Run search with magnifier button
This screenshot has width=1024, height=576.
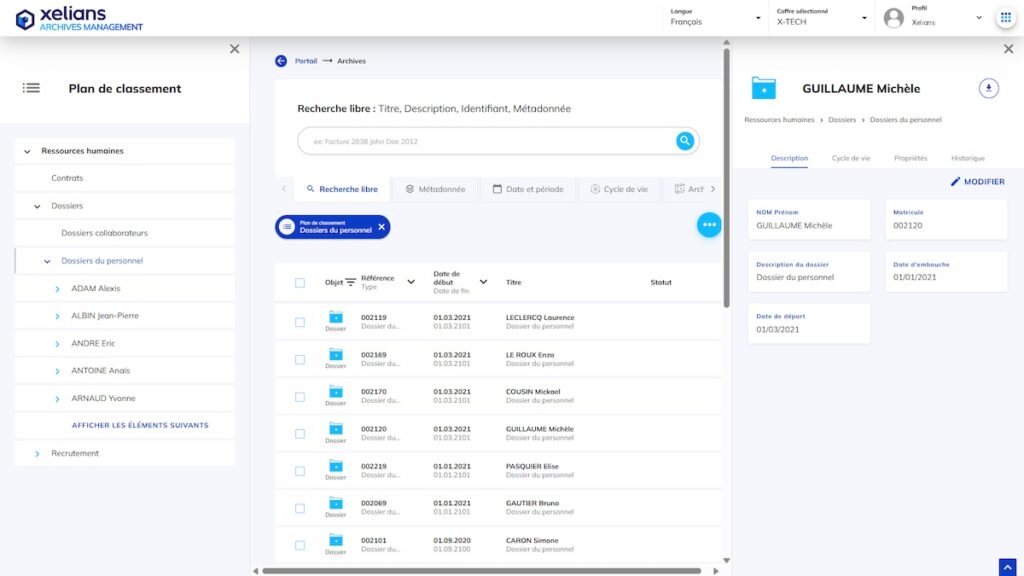684,141
